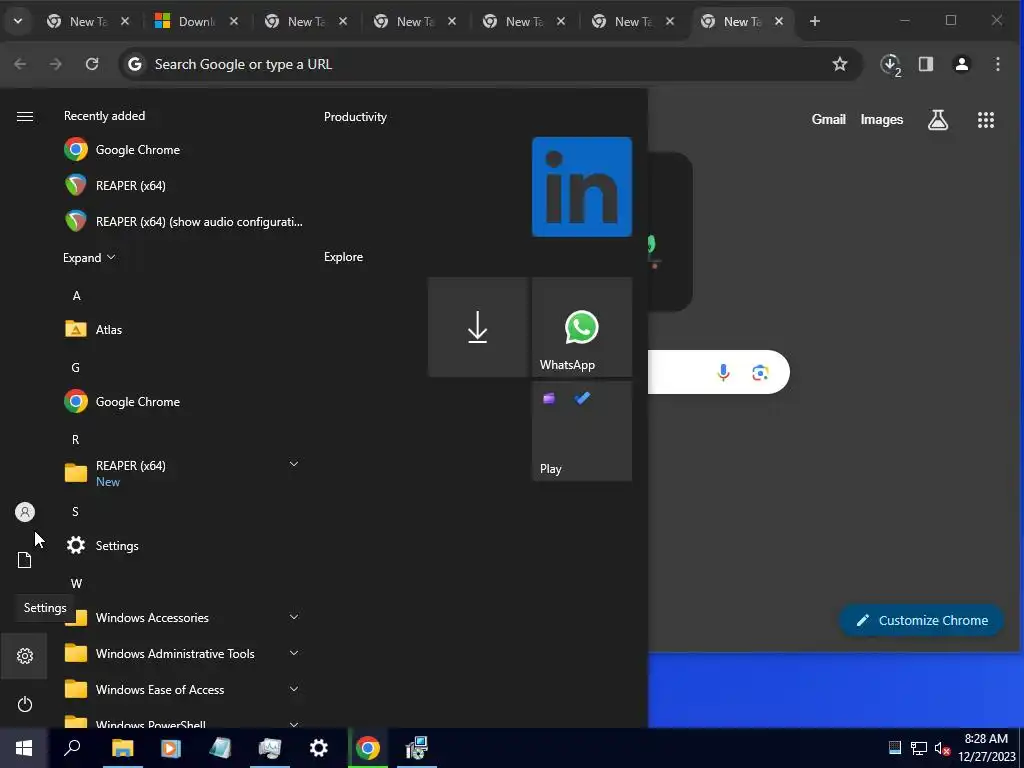
Task: Open the WhatsApp tile
Action: point(582,327)
